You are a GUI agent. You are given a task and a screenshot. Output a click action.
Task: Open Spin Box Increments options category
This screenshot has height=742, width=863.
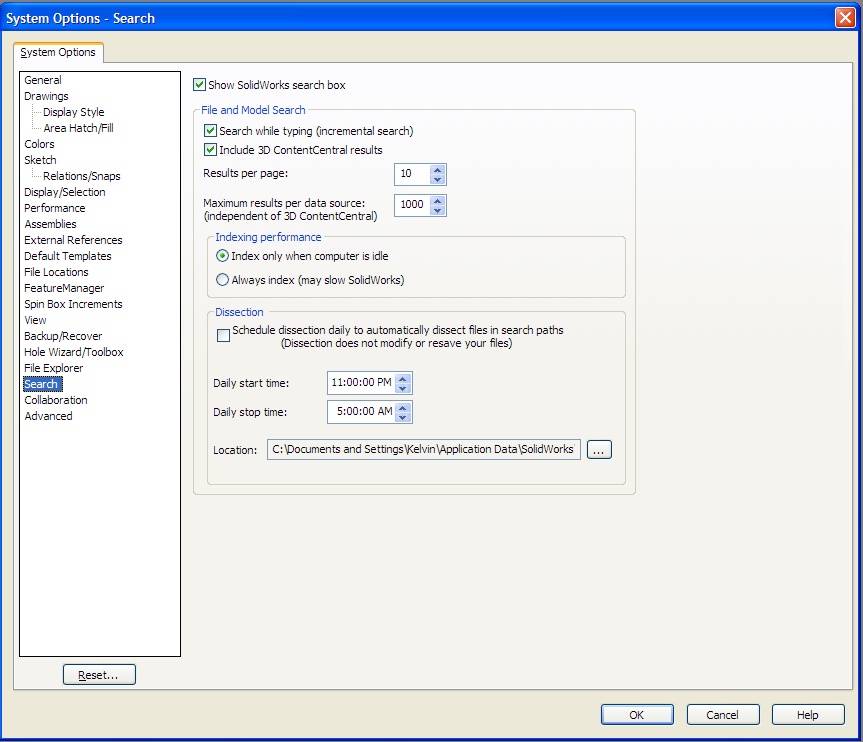click(x=73, y=304)
